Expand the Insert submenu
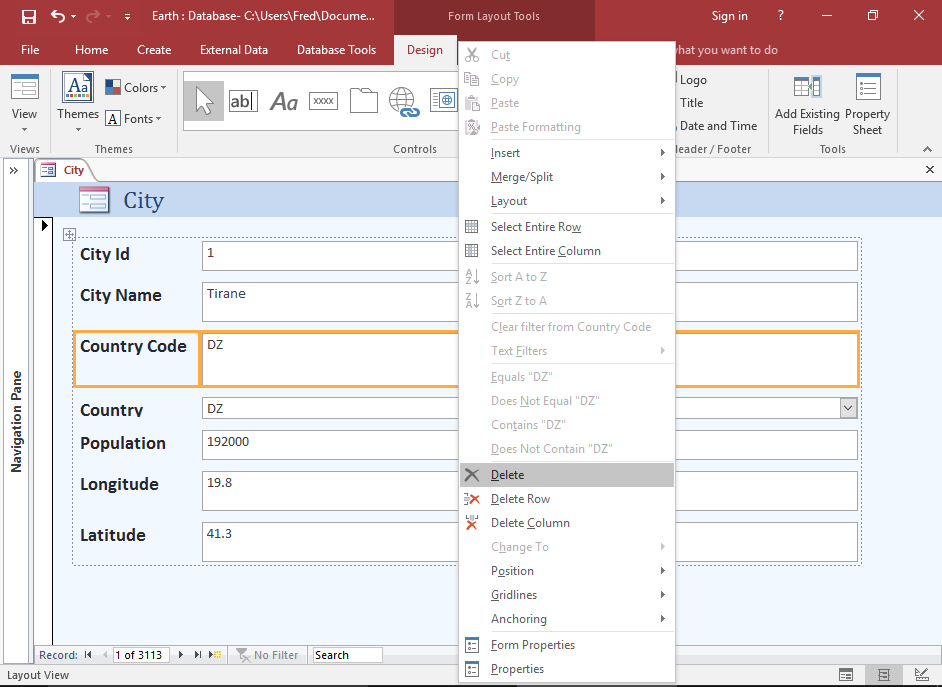 coord(567,153)
